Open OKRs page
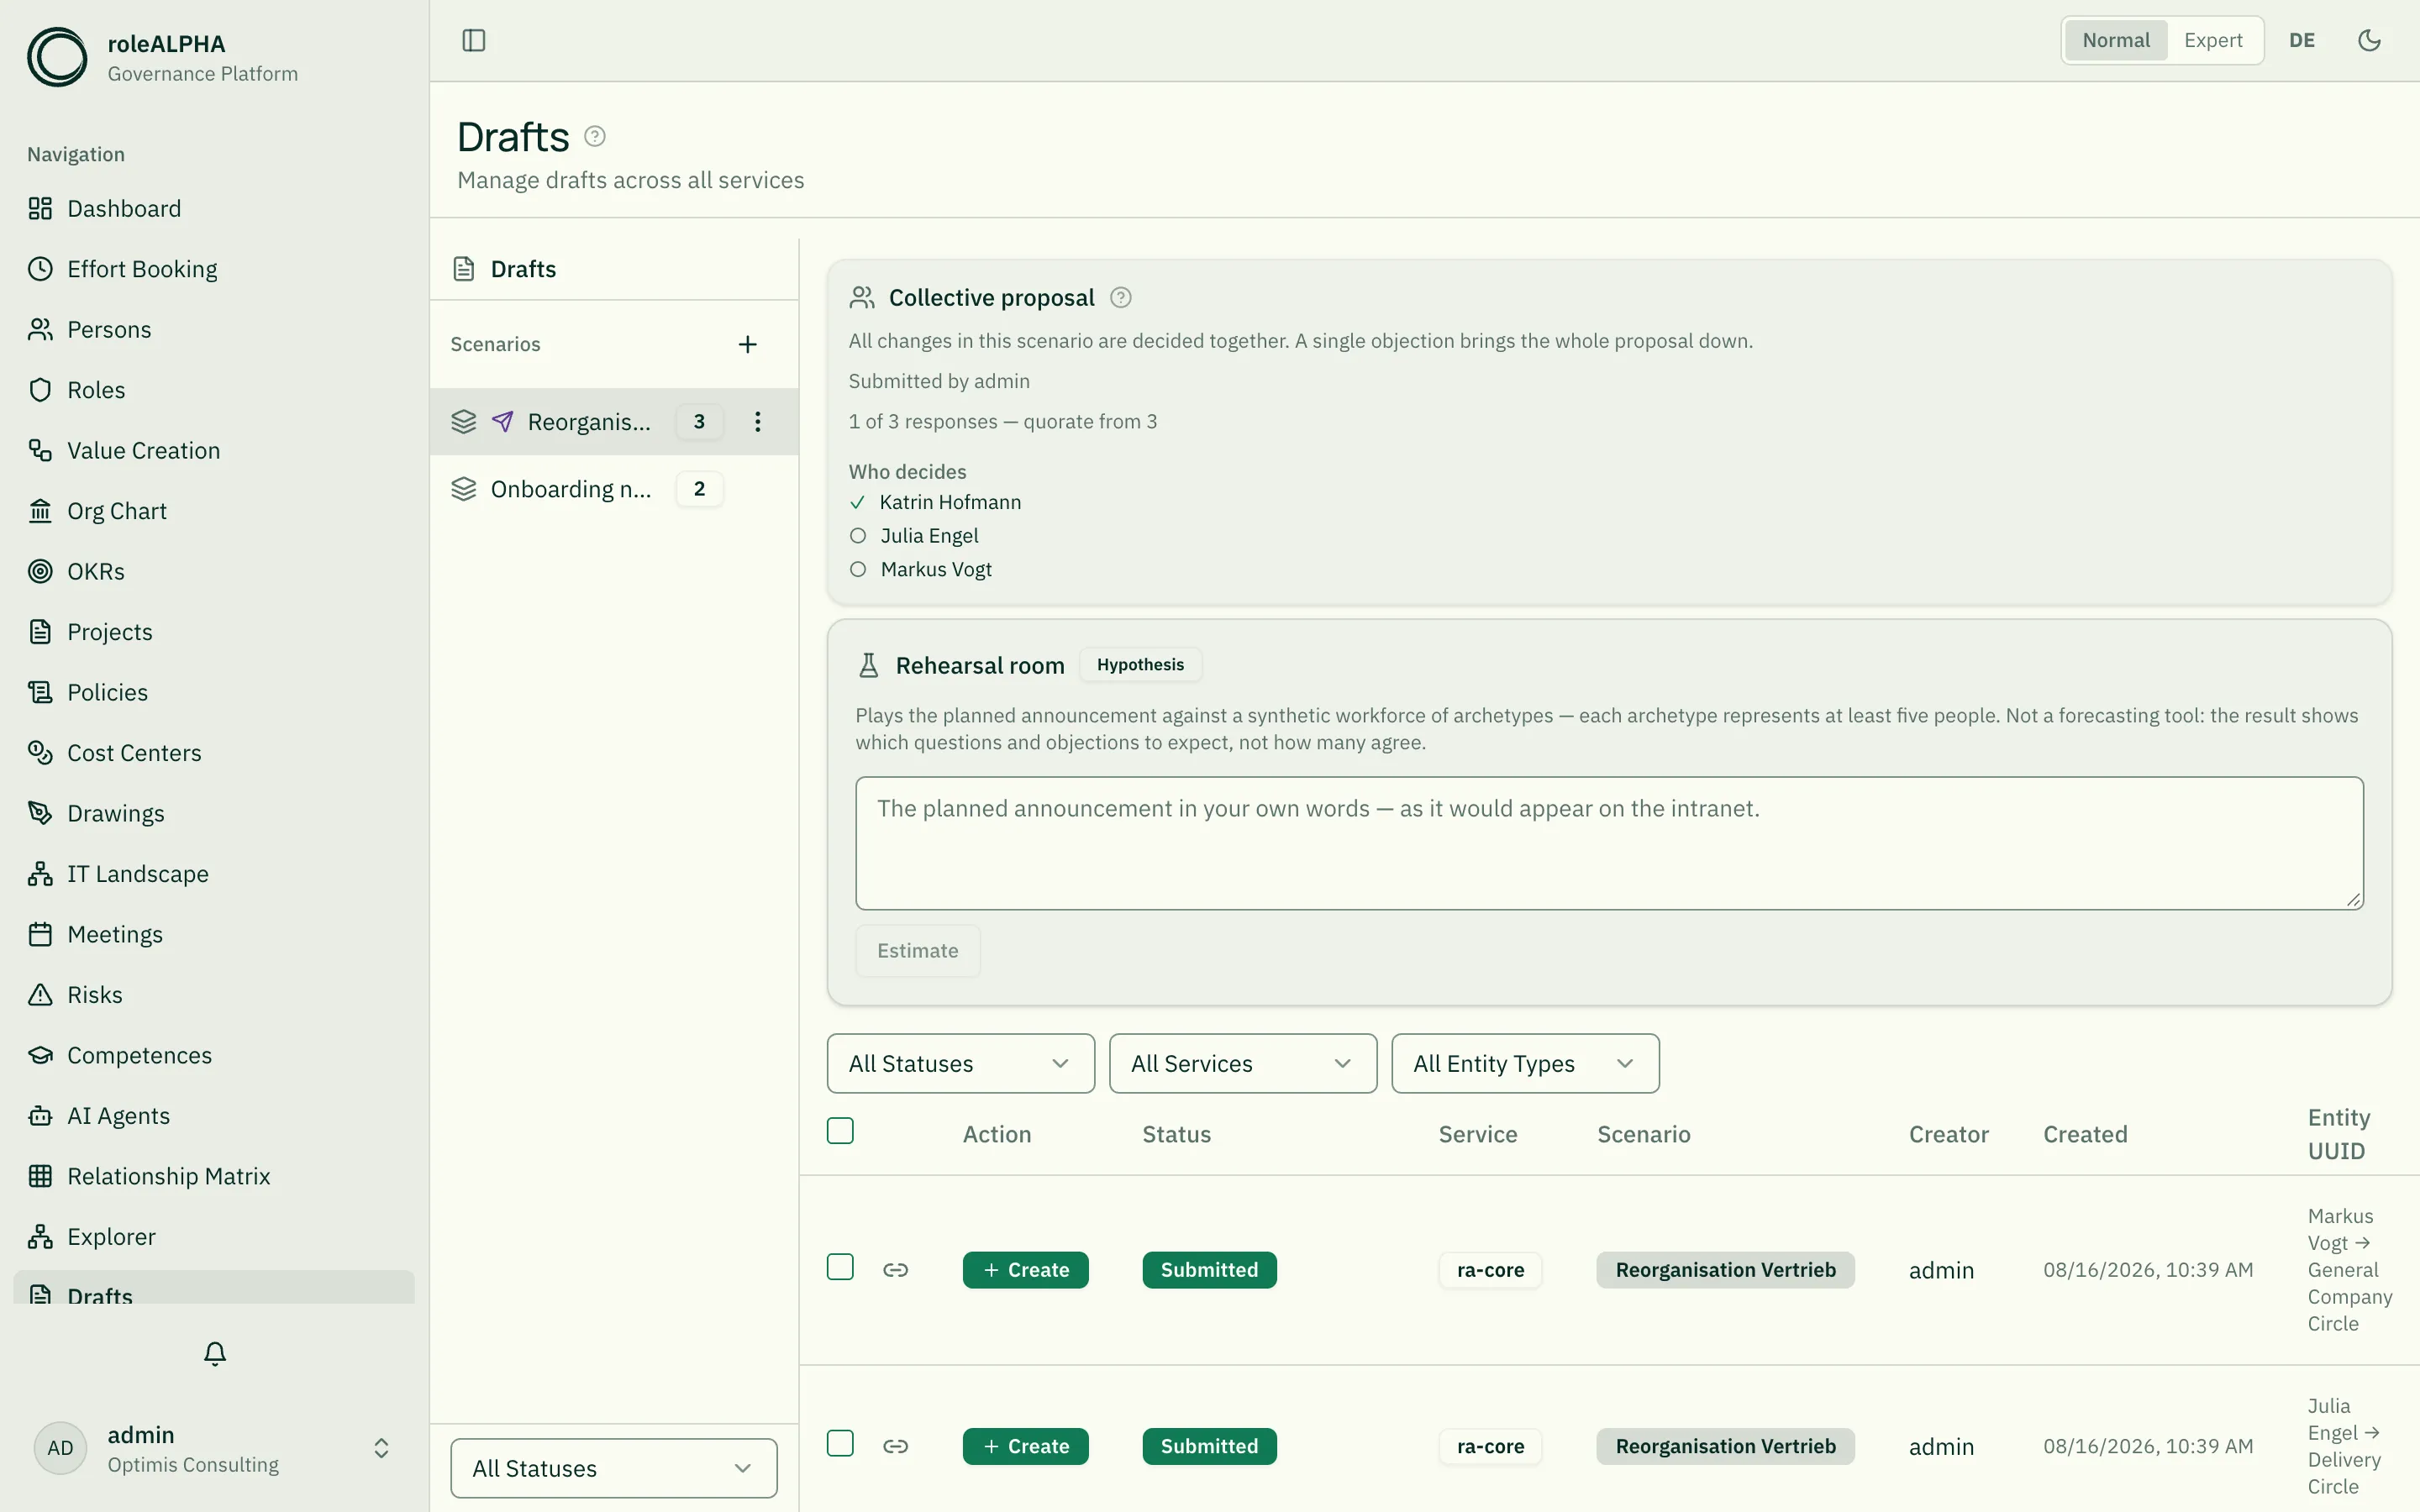2420x1512 pixels. point(214,571)
